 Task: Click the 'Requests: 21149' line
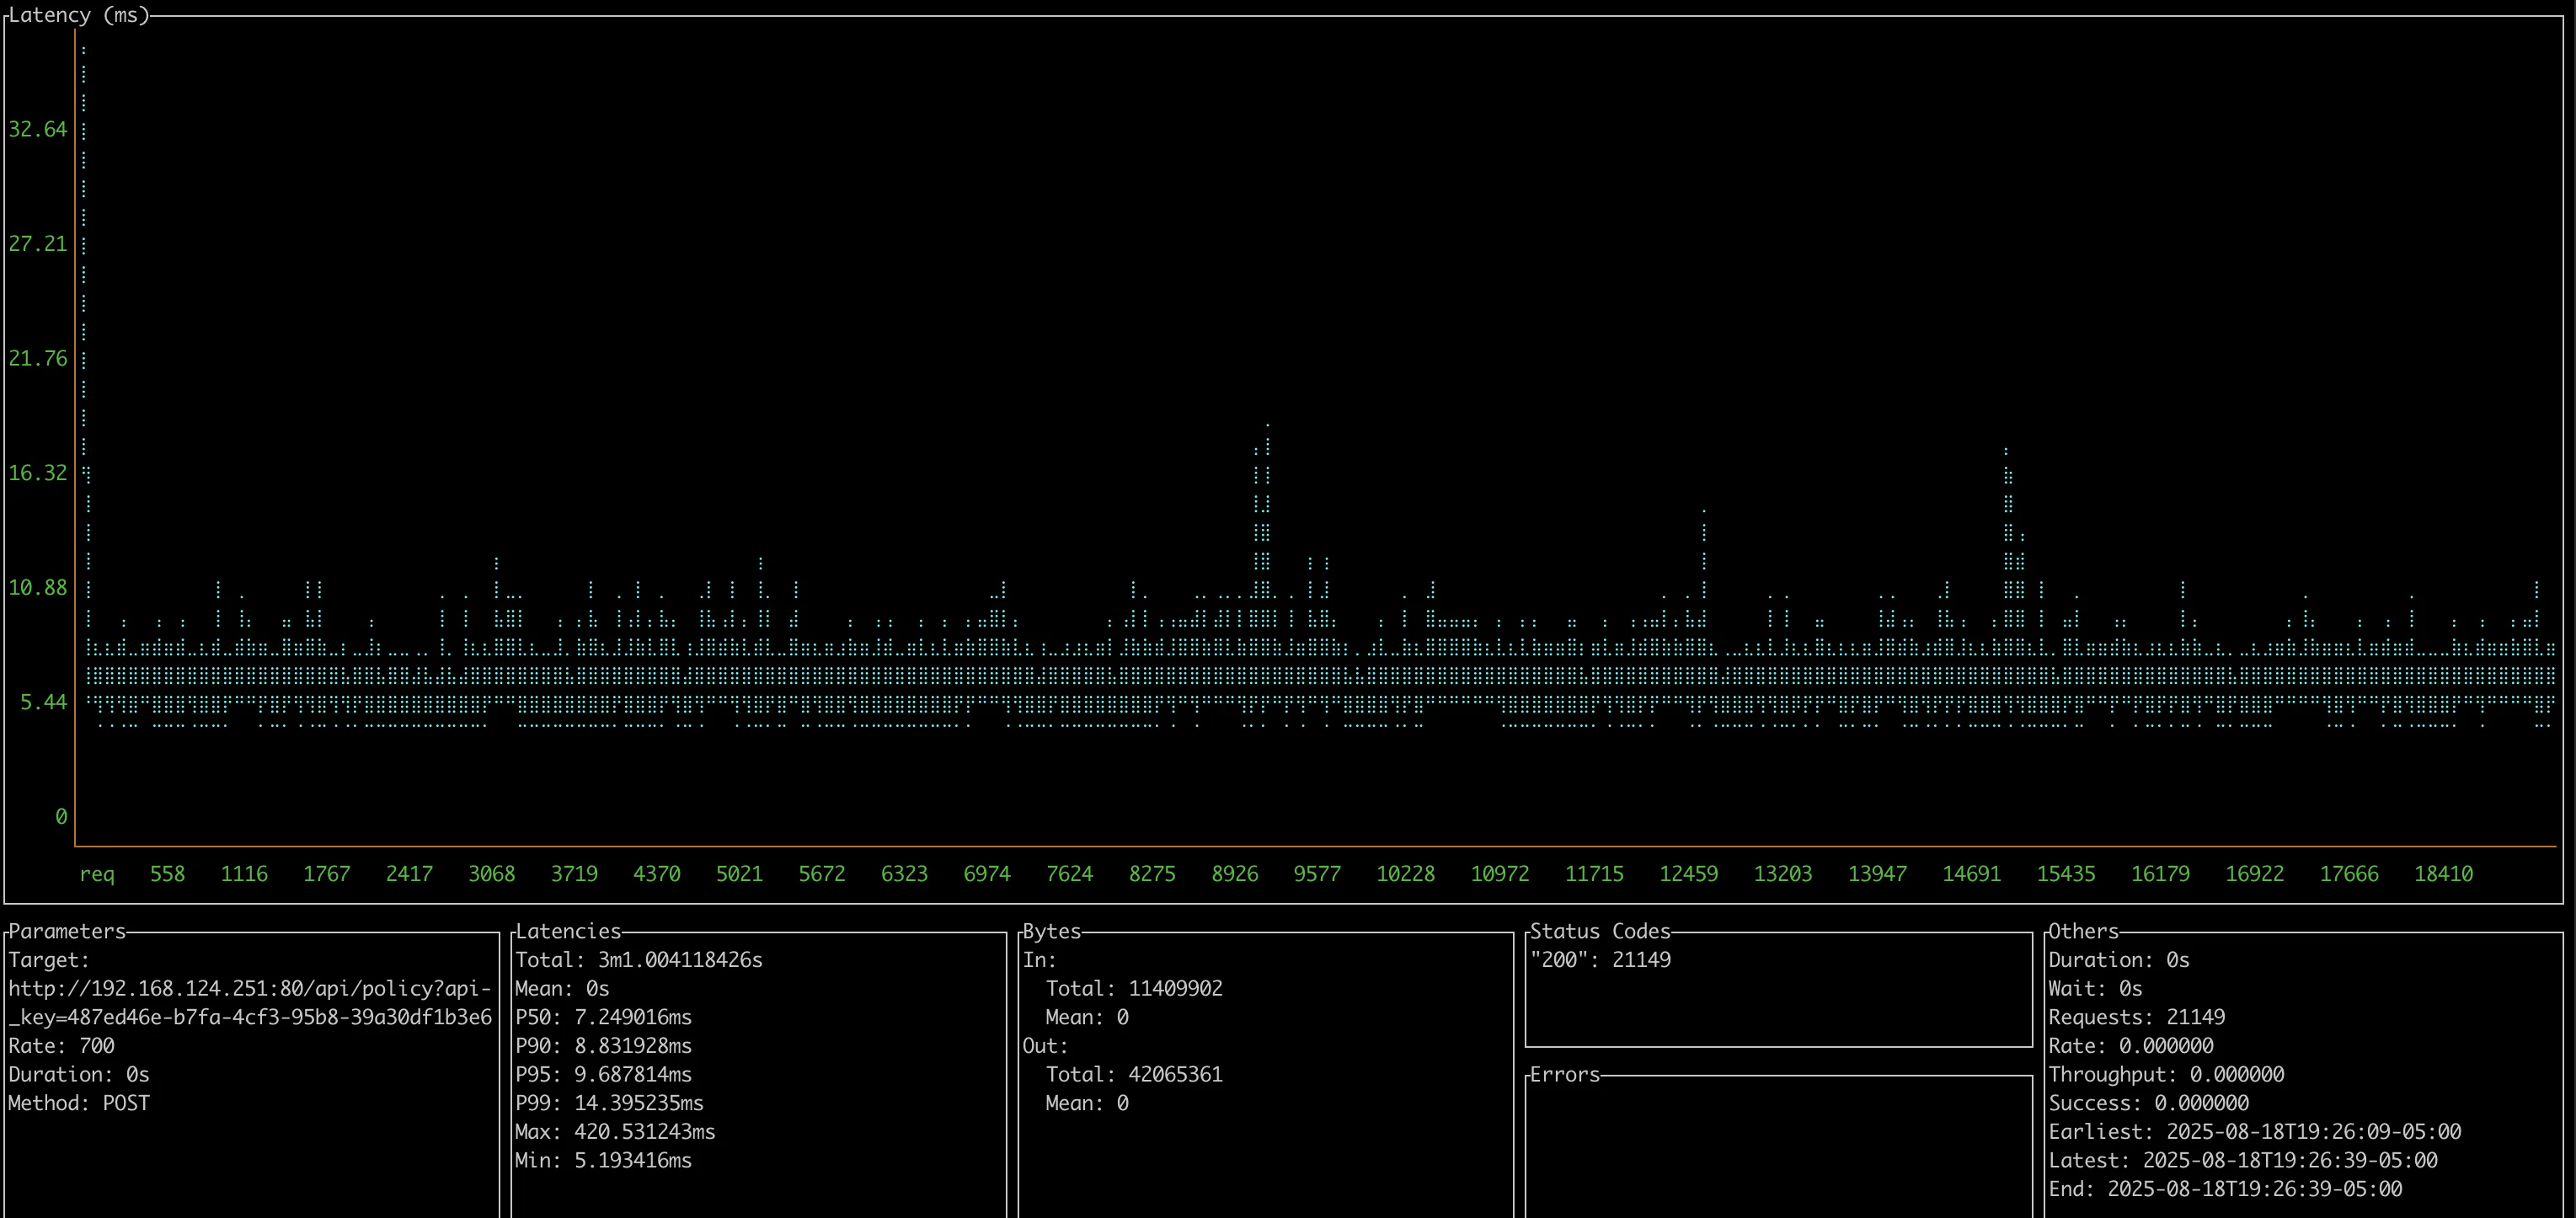coord(2137,1018)
